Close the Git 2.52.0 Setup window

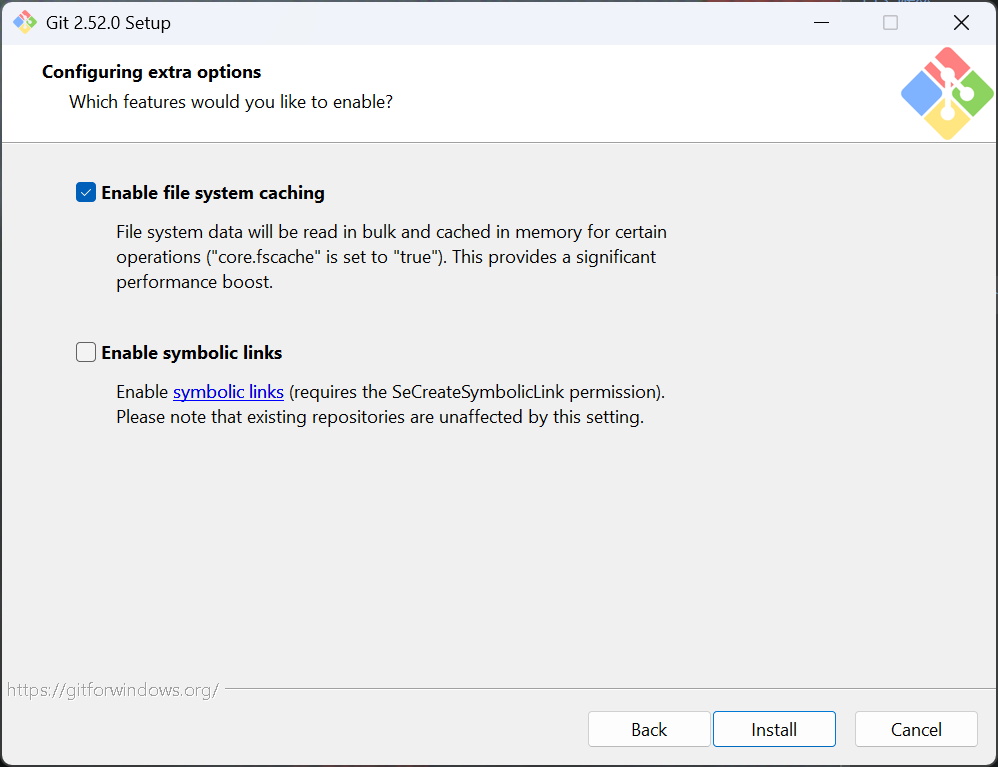pos(961,22)
